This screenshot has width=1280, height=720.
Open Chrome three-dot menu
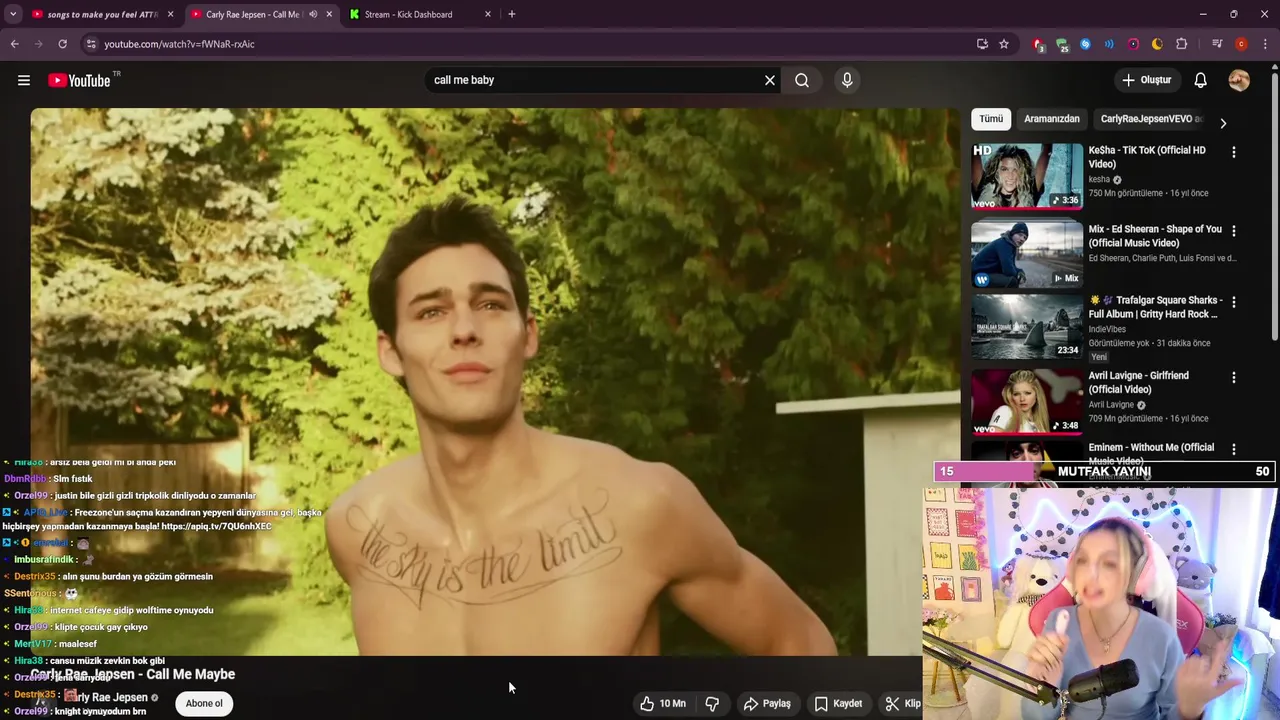click(x=1265, y=44)
